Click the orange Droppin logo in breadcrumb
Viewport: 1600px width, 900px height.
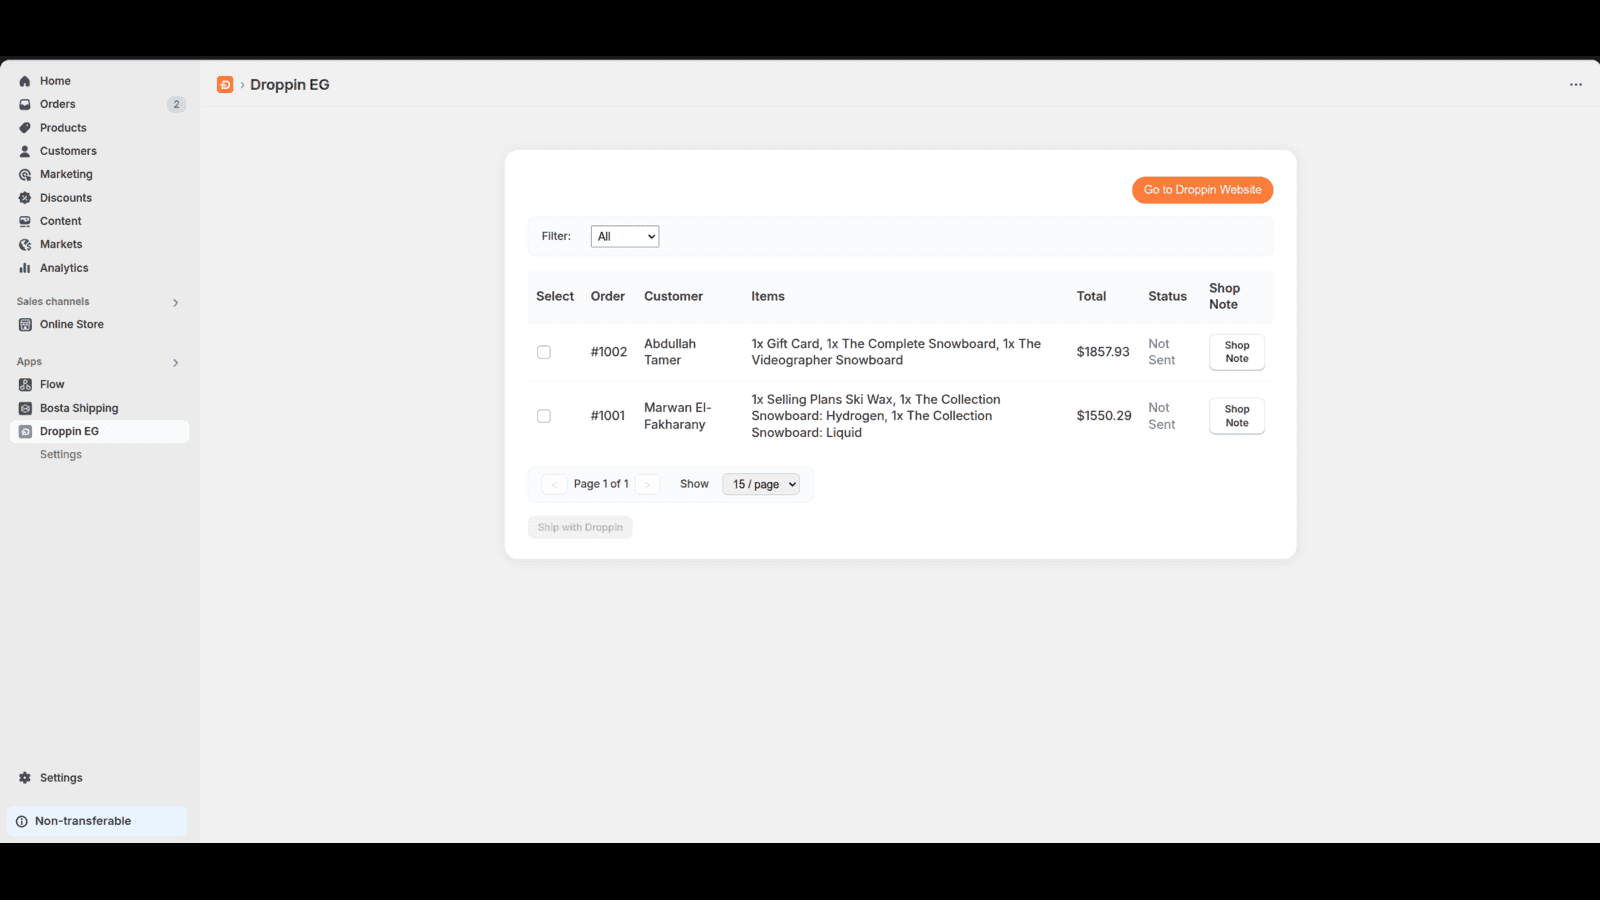point(225,85)
